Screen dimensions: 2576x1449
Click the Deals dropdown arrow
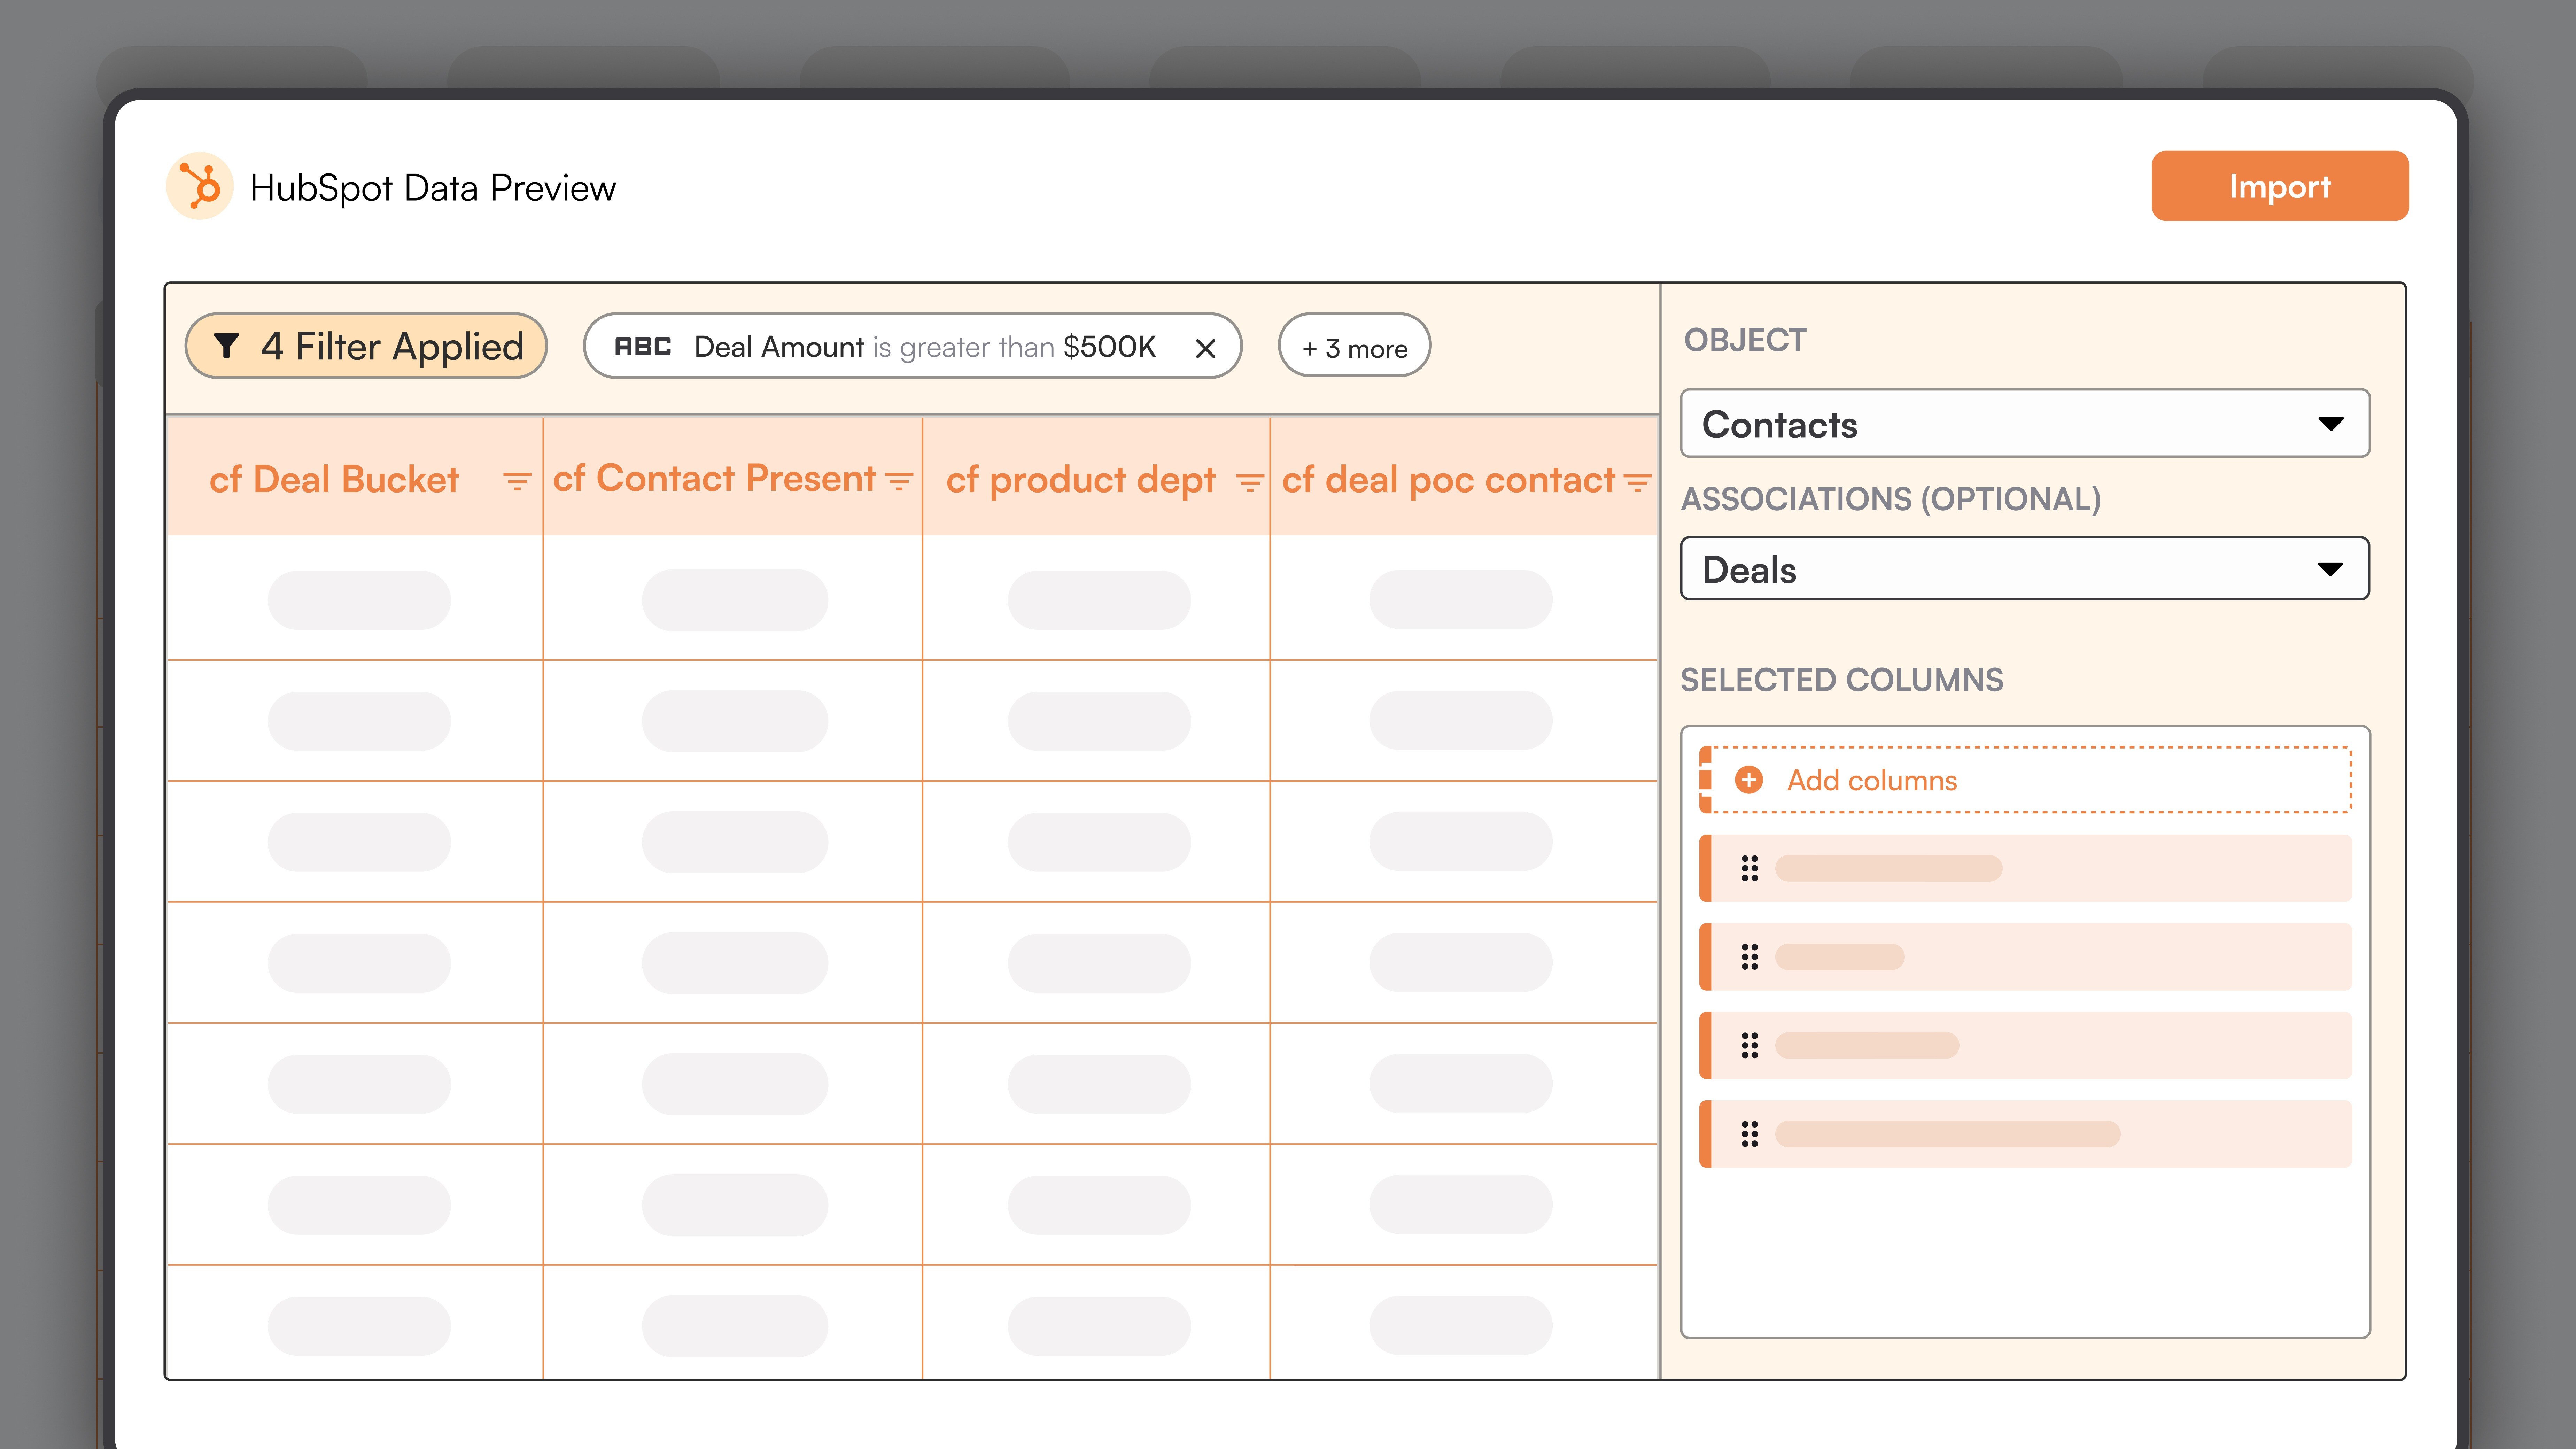pos(2330,569)
